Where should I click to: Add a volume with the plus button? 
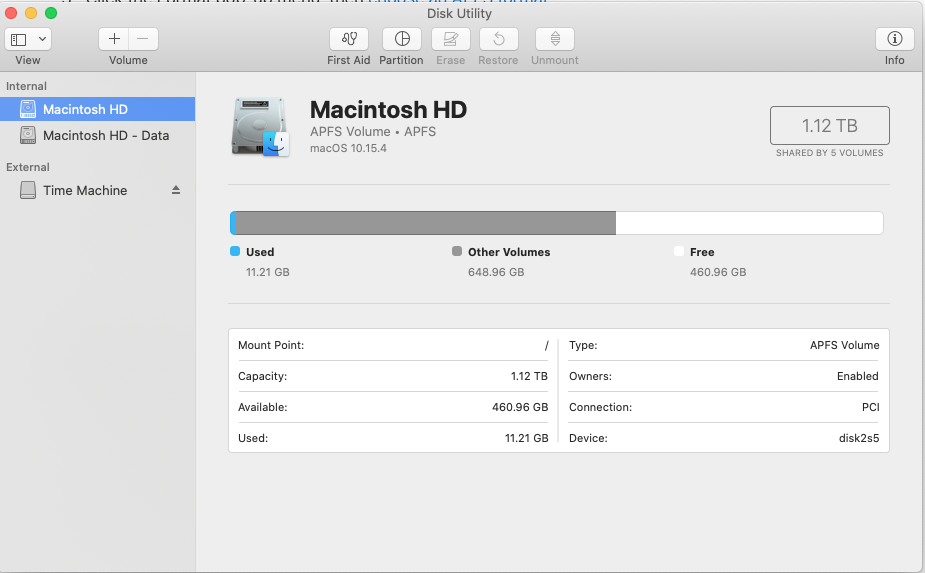114,39
